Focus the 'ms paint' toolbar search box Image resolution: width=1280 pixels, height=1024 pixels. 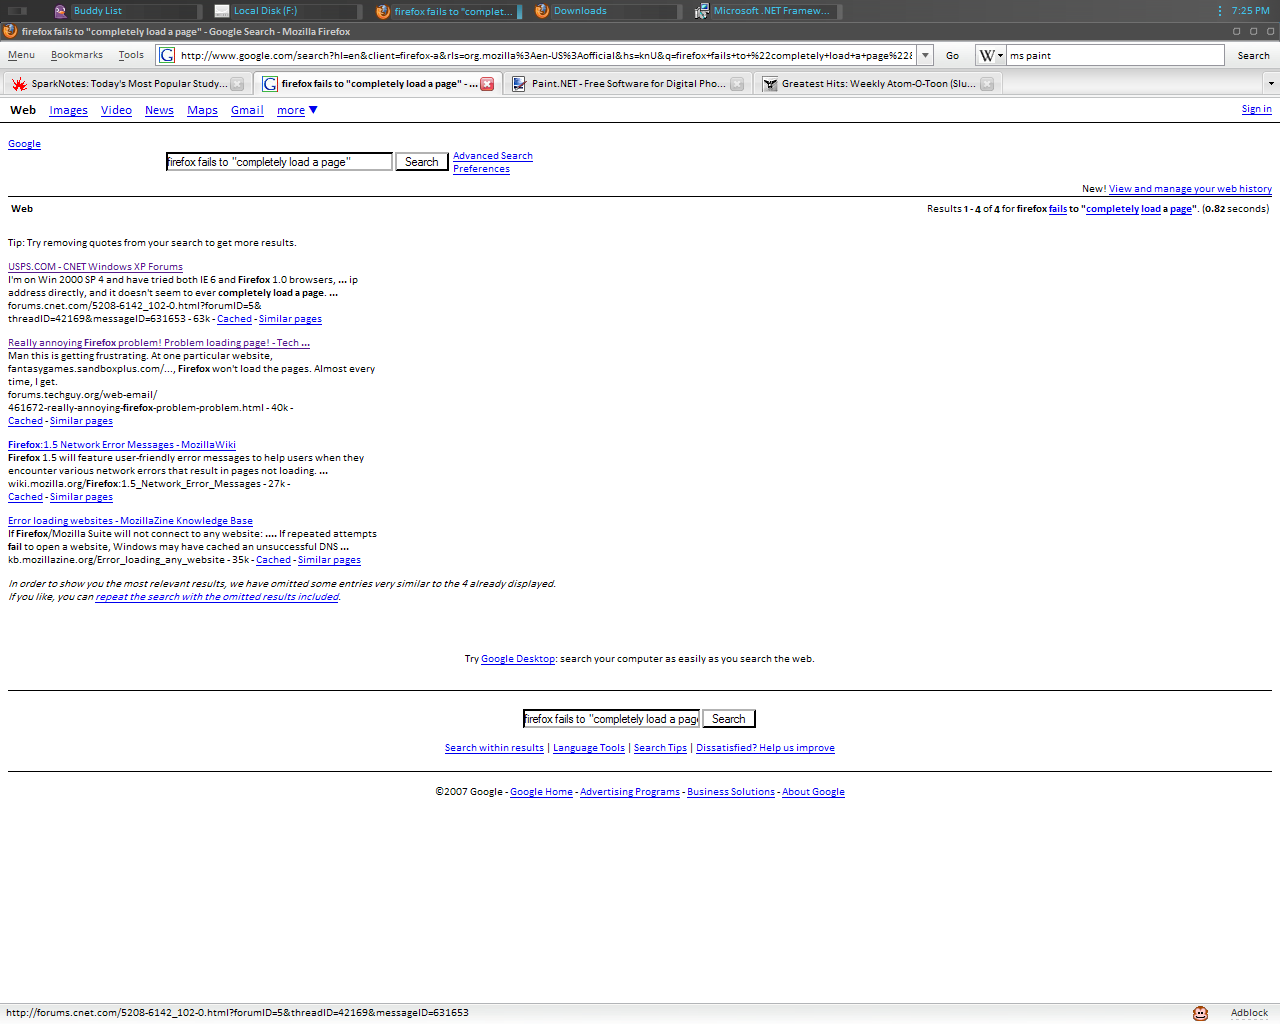[x=1115, y=55]
